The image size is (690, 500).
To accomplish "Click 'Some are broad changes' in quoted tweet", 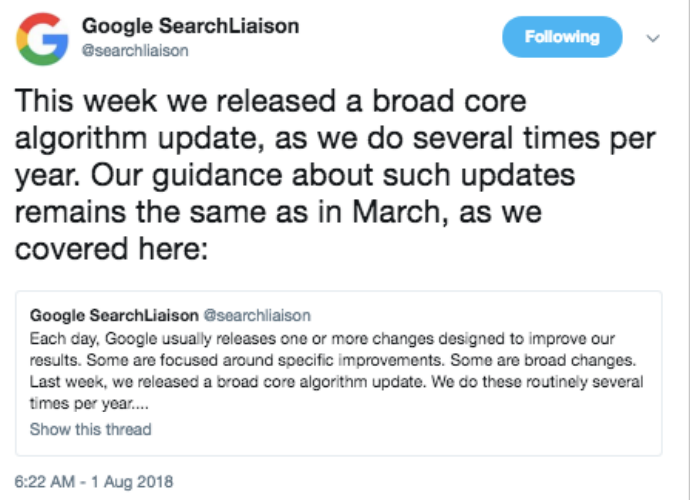I will point(543,360).
